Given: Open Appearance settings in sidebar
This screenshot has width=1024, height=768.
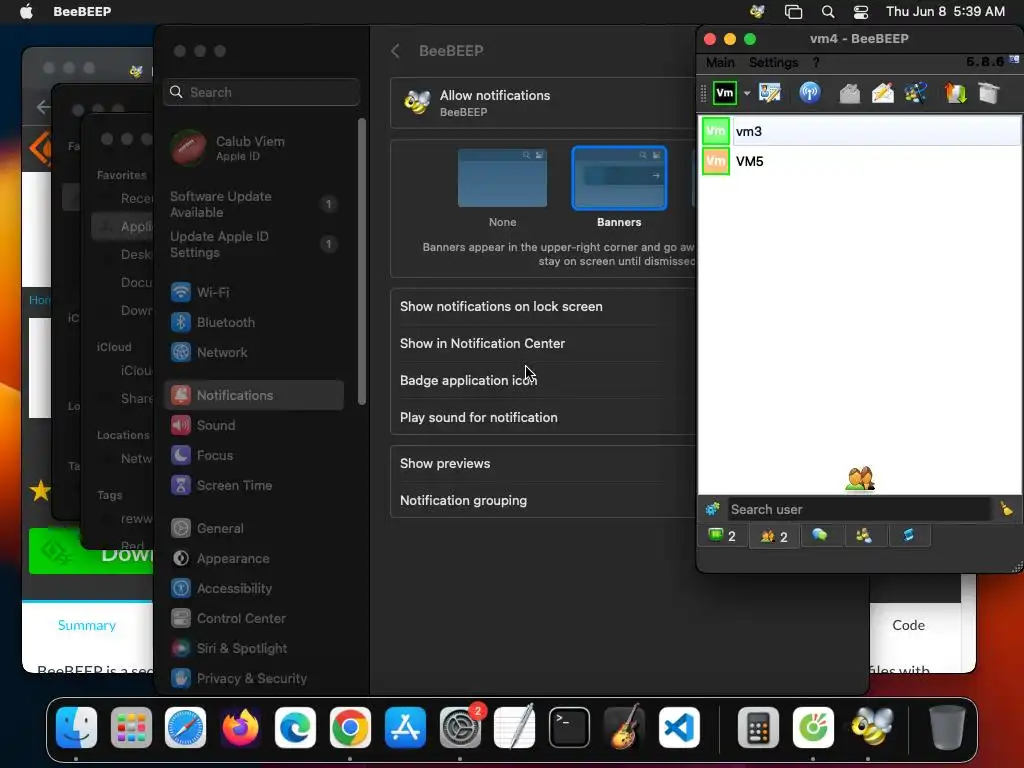Looking at the screenshot, I should tap(253, 558).
